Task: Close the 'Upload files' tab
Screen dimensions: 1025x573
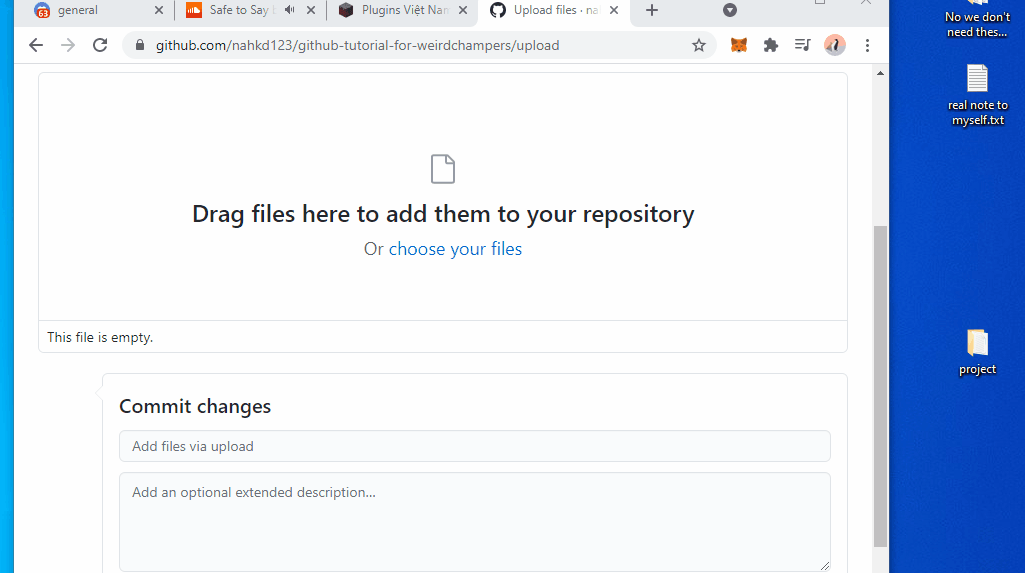Action: (x=614, y=10)
